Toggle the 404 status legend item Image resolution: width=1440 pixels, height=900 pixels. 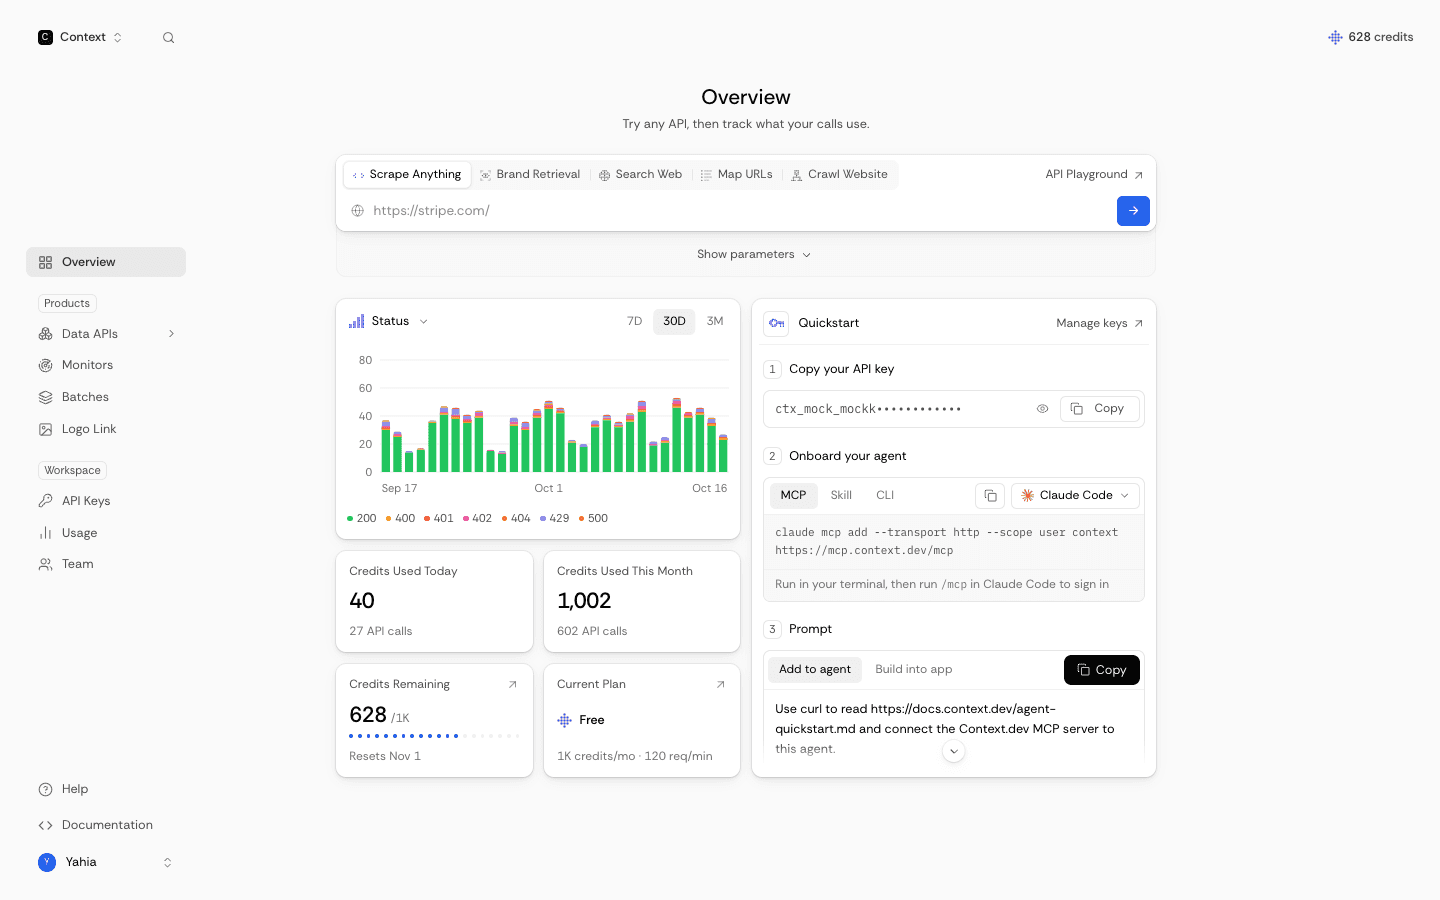click(516, 518)
